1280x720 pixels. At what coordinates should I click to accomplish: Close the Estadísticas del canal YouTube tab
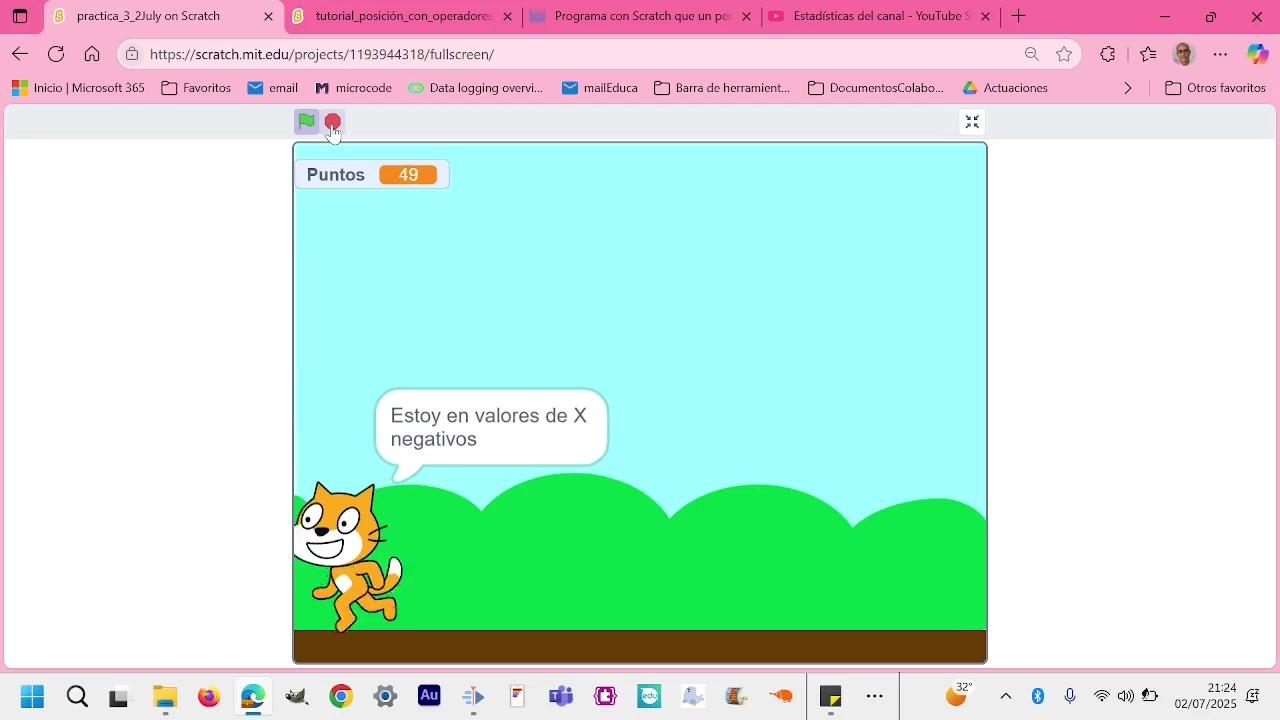[x=985, y=16]
